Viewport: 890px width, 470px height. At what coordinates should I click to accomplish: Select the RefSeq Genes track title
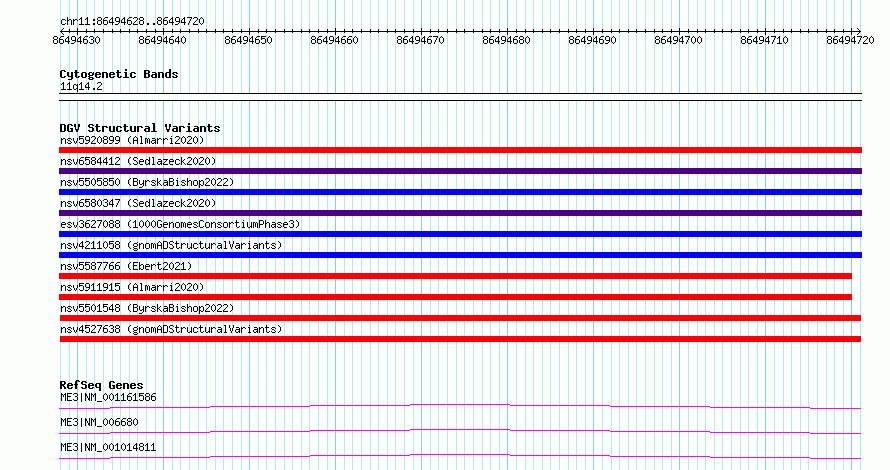point(101,385)
